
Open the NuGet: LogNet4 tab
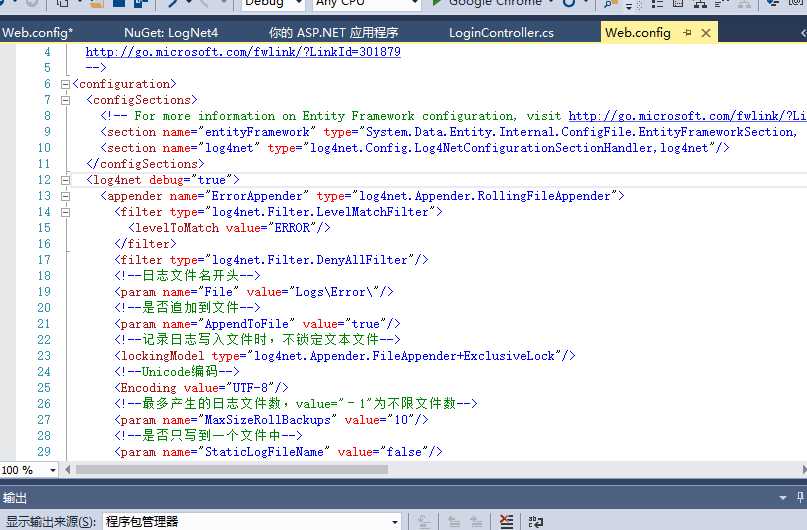(171, 33)
